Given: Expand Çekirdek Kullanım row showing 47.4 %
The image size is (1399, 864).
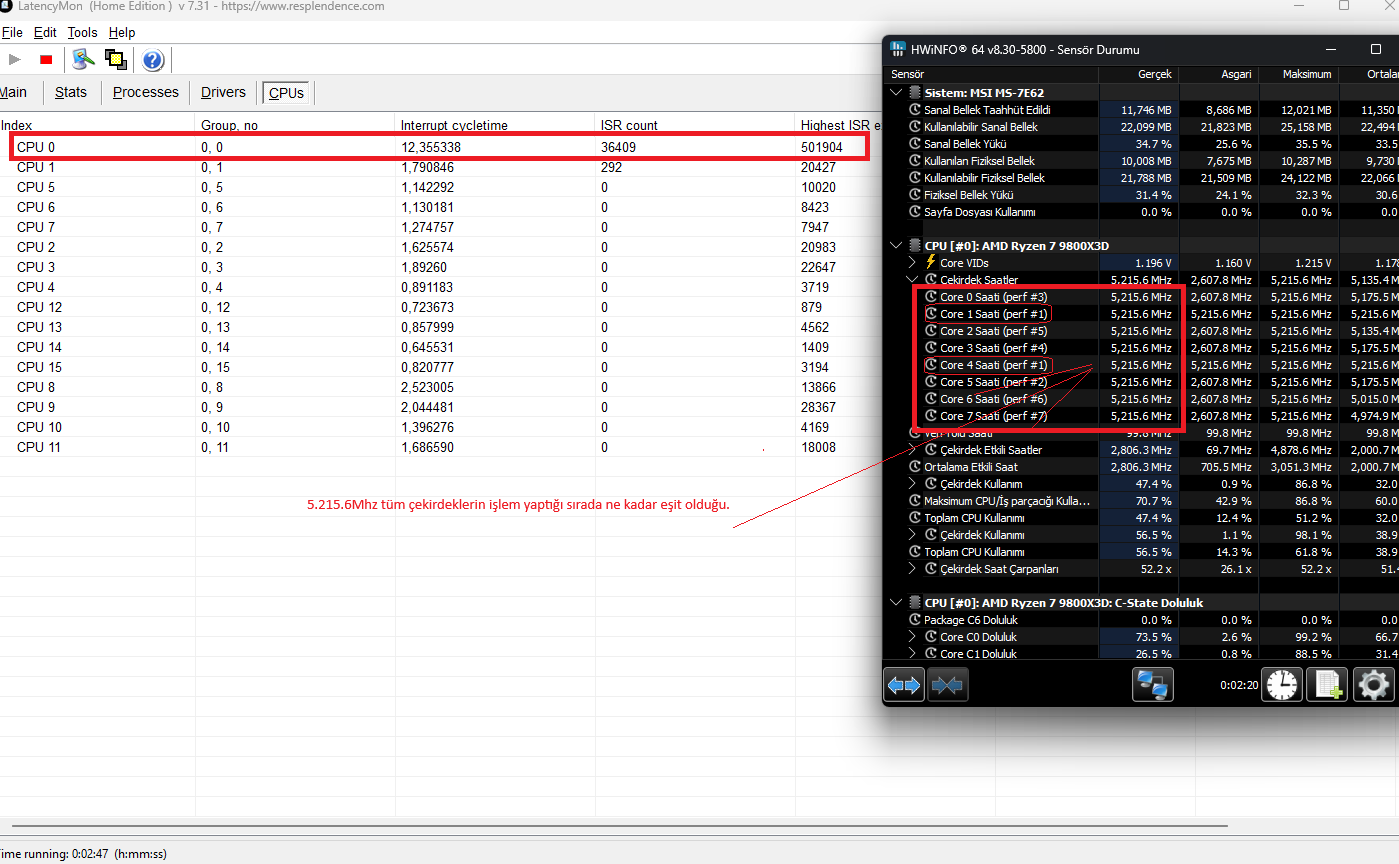Looking at the screenshot, I should 912,484.
